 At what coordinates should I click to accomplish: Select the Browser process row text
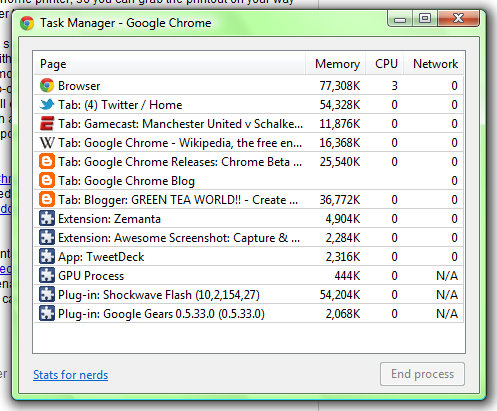79,86
